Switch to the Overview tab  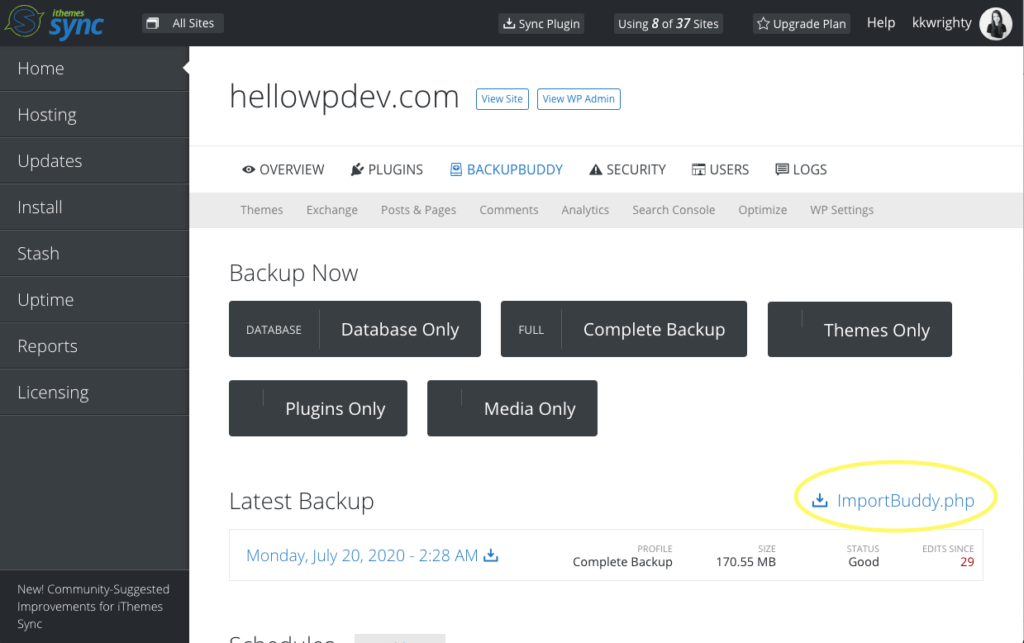click(x=283, y=170)
